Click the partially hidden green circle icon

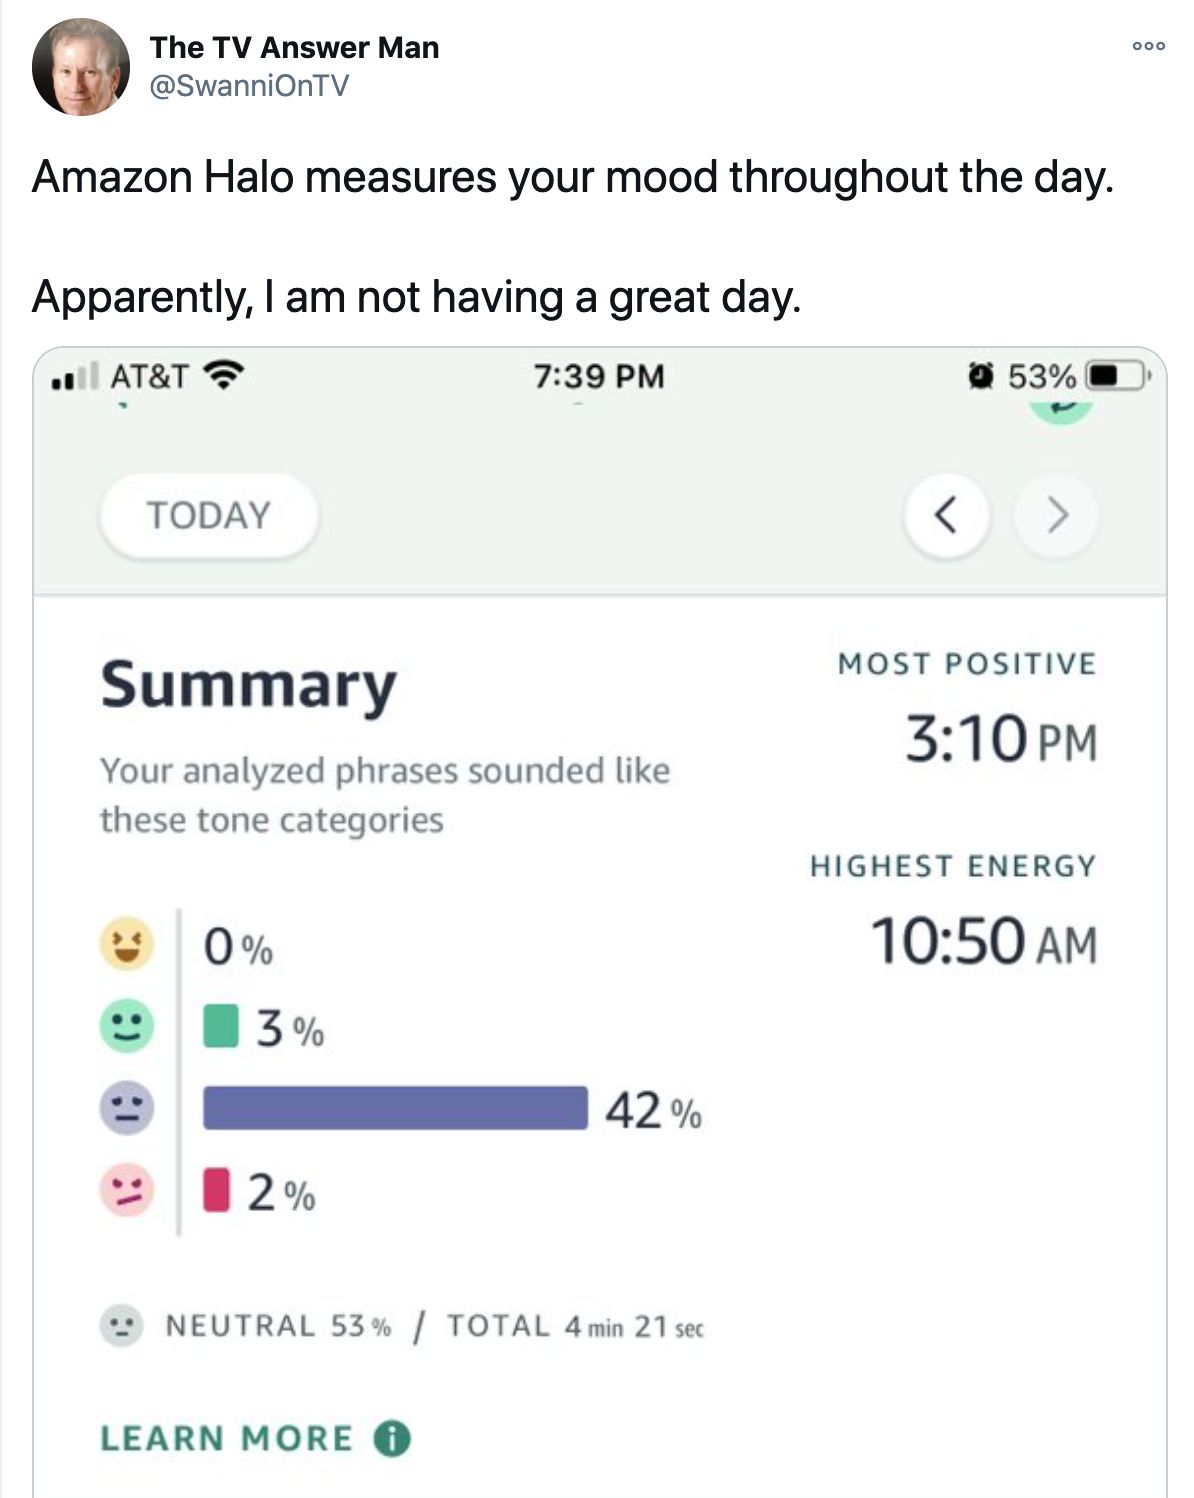pos(1060,408)
